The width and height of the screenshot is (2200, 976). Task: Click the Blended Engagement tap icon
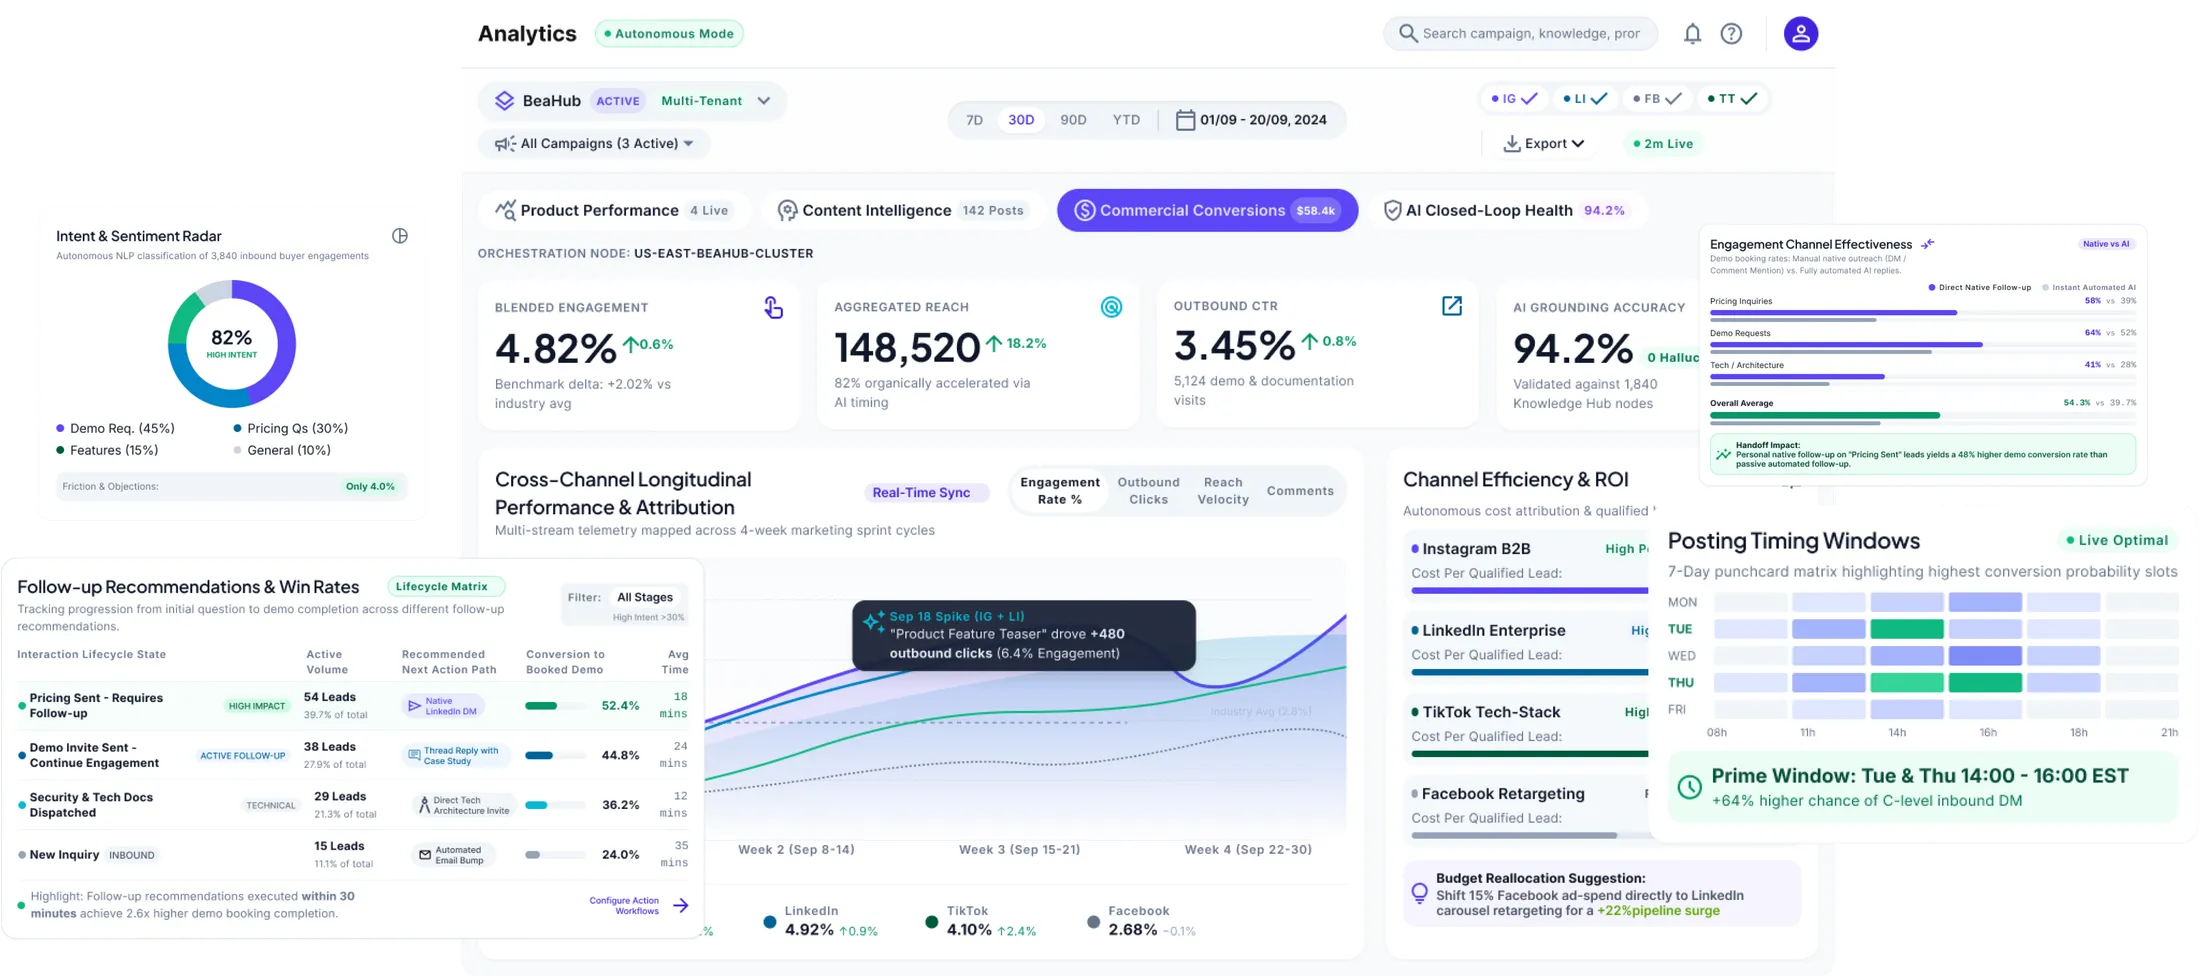tap(773, 307)
